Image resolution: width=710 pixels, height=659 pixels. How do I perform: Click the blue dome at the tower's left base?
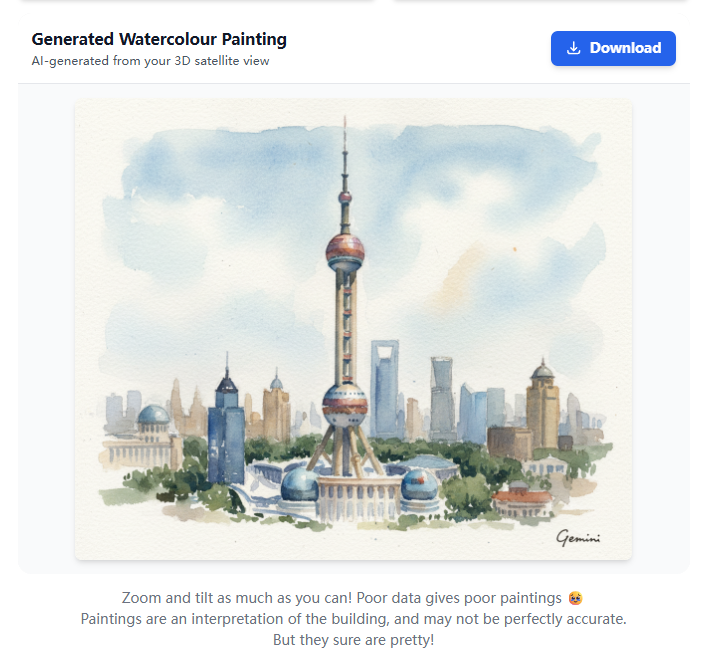(299, 484)
